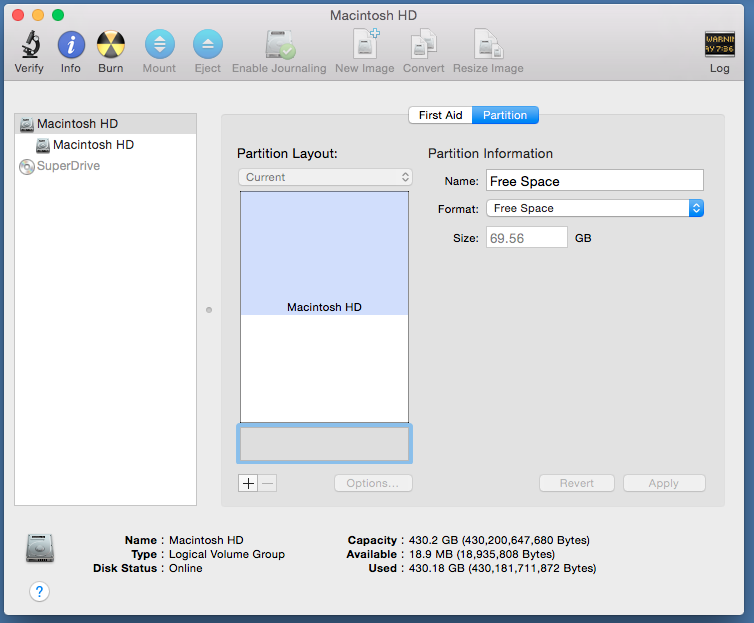Click the Partition Layout label
The image size is (754, 623).
pos(287,154)
